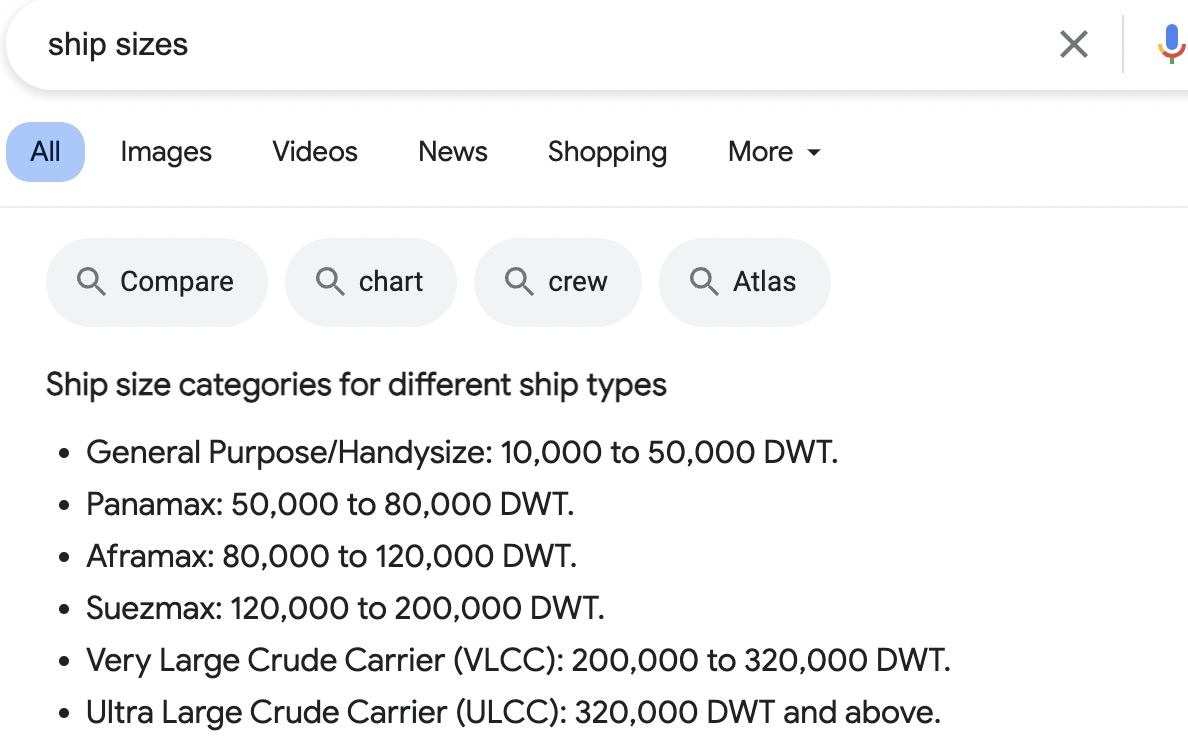Switch to the Images tab
This screenshot has width=1188, height=743.
point(166,152)
